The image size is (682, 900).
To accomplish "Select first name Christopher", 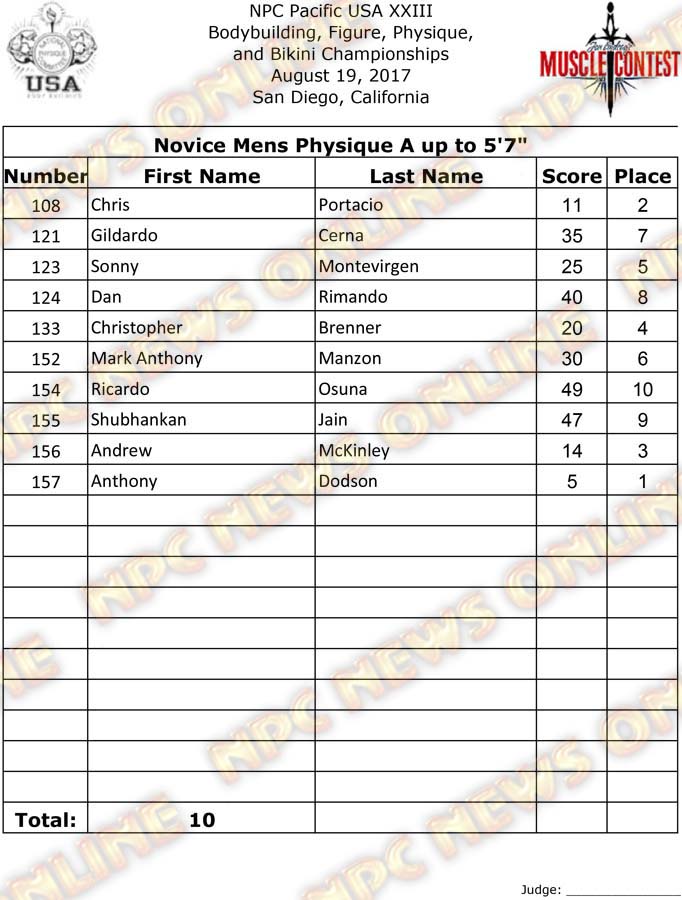I will (x=137, y=327).
